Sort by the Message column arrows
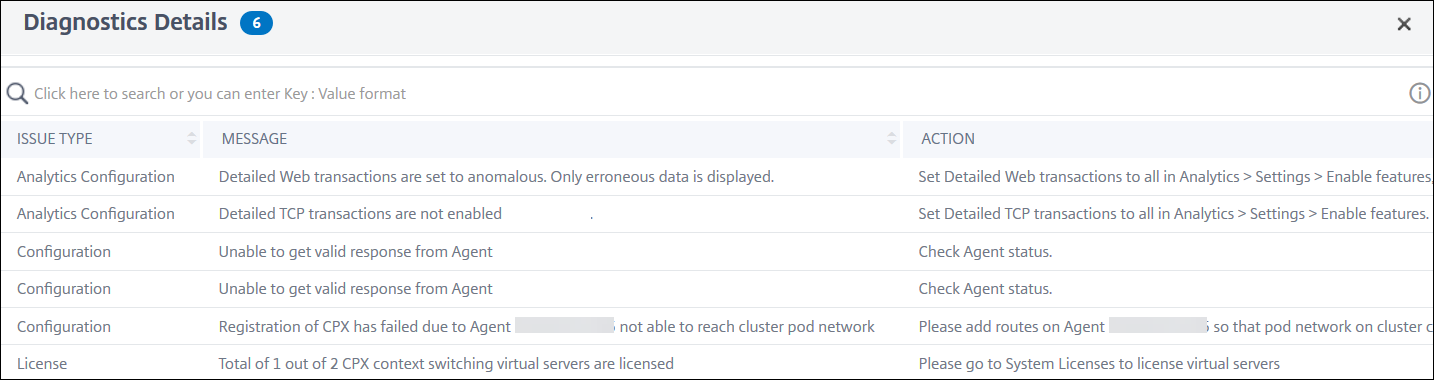 pos(891,139)
